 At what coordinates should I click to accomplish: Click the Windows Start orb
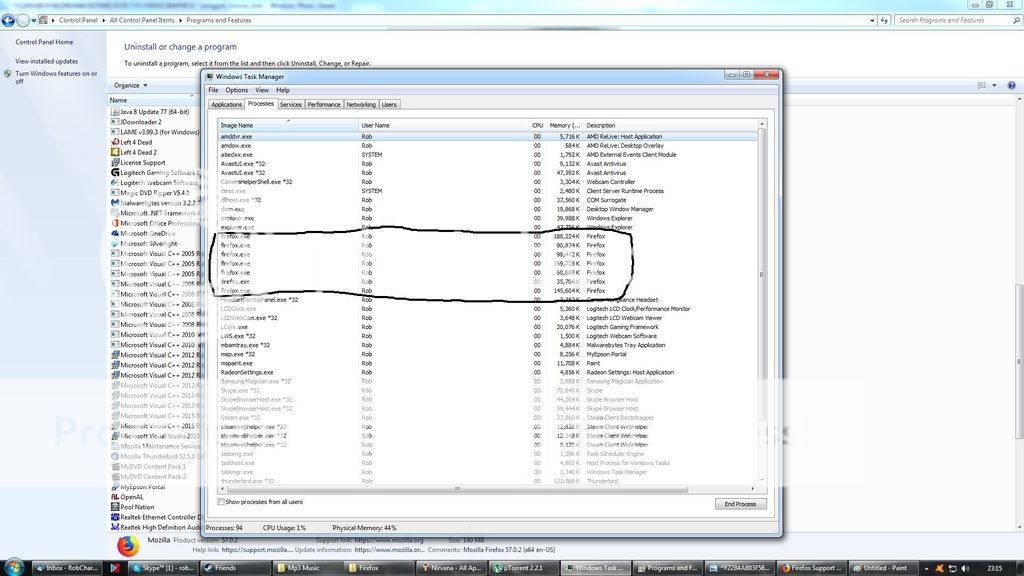(x=14, y=567)
